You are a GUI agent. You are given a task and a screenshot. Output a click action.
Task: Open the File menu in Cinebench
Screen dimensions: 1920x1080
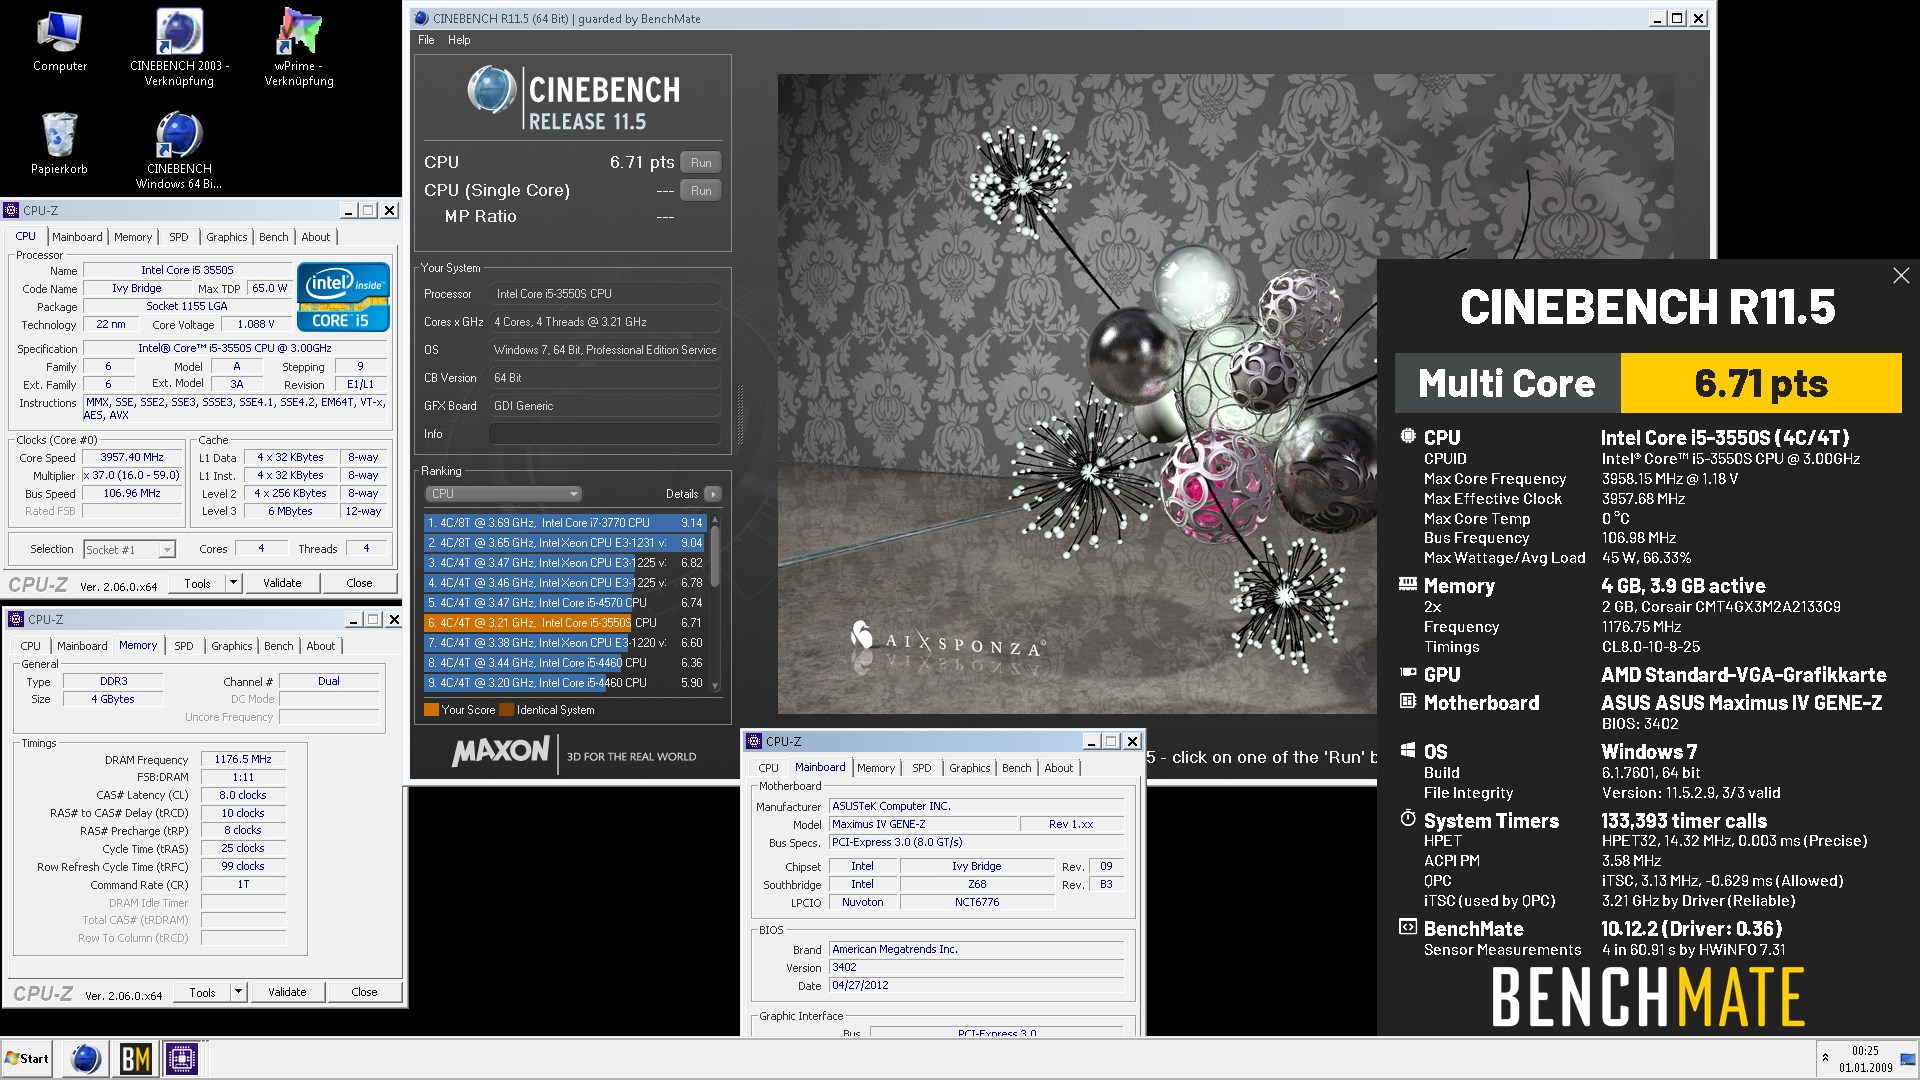pos(426,40)
